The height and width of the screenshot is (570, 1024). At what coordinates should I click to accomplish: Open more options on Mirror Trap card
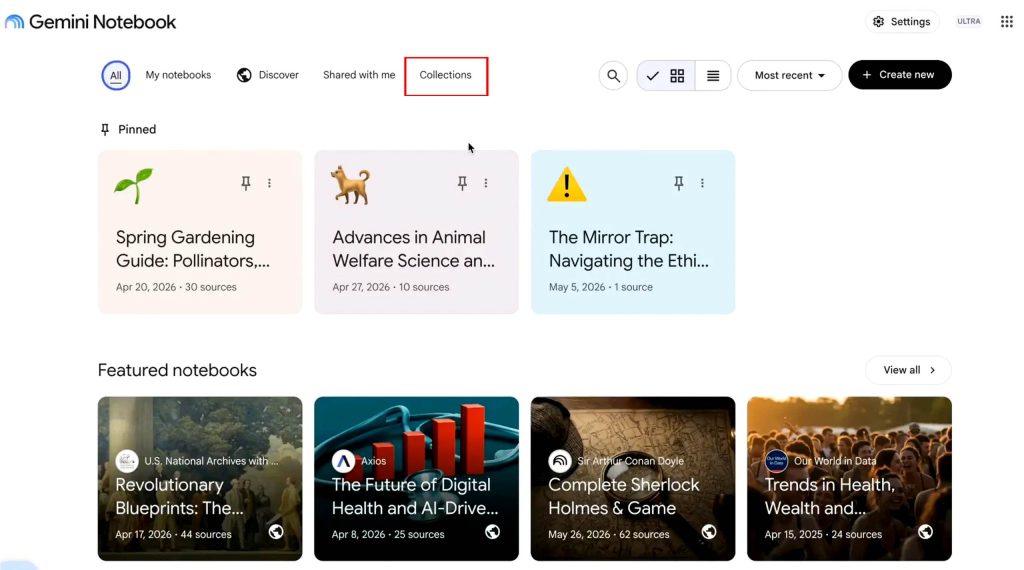(702, 183)
